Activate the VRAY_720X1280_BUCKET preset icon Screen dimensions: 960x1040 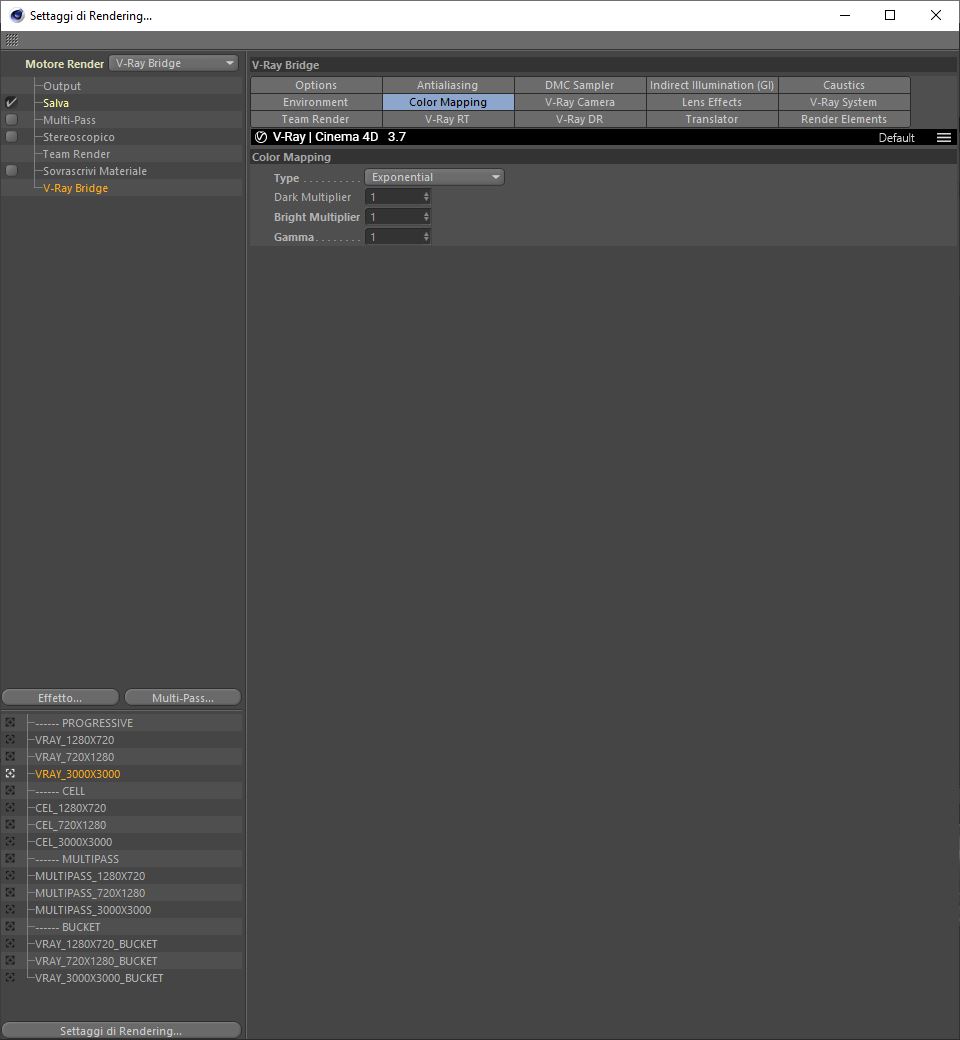click(x=10, y=960)
